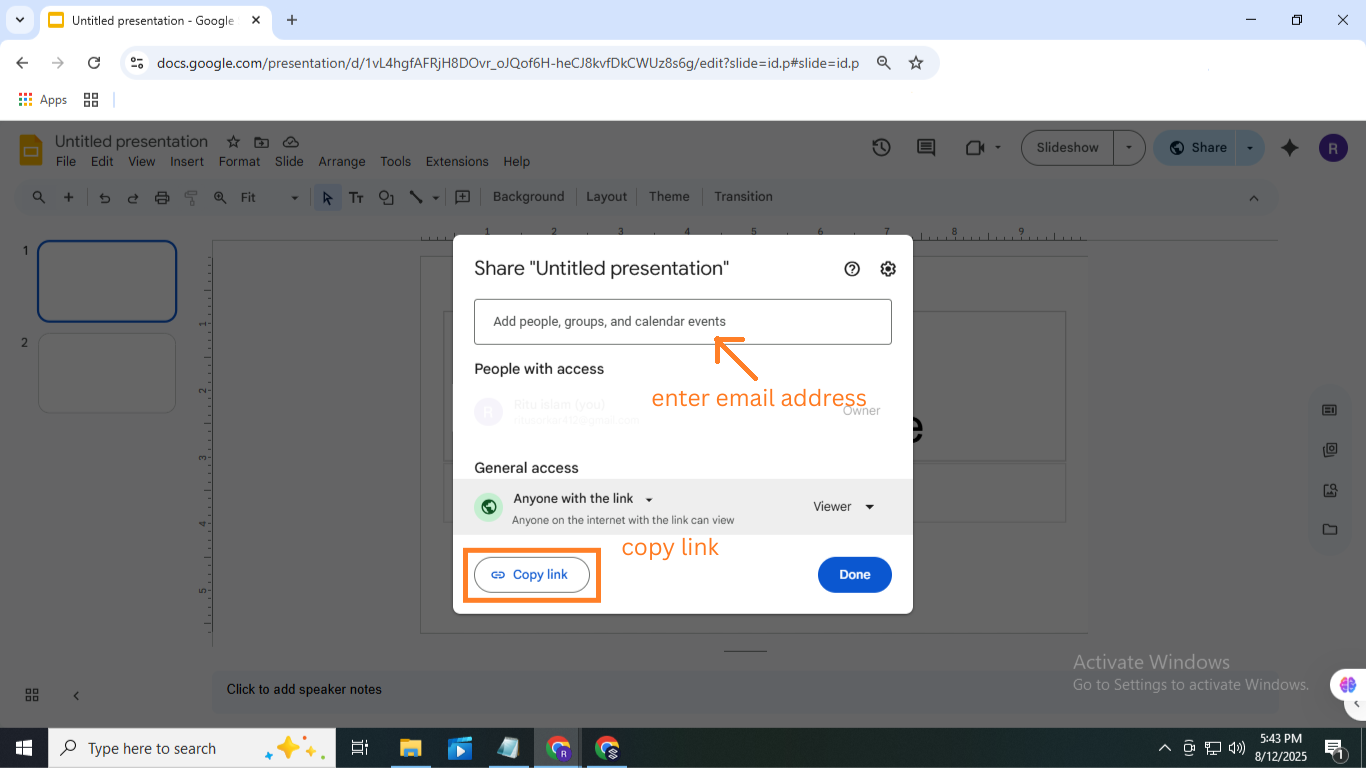Open the Insert menu

click(187, 162)
